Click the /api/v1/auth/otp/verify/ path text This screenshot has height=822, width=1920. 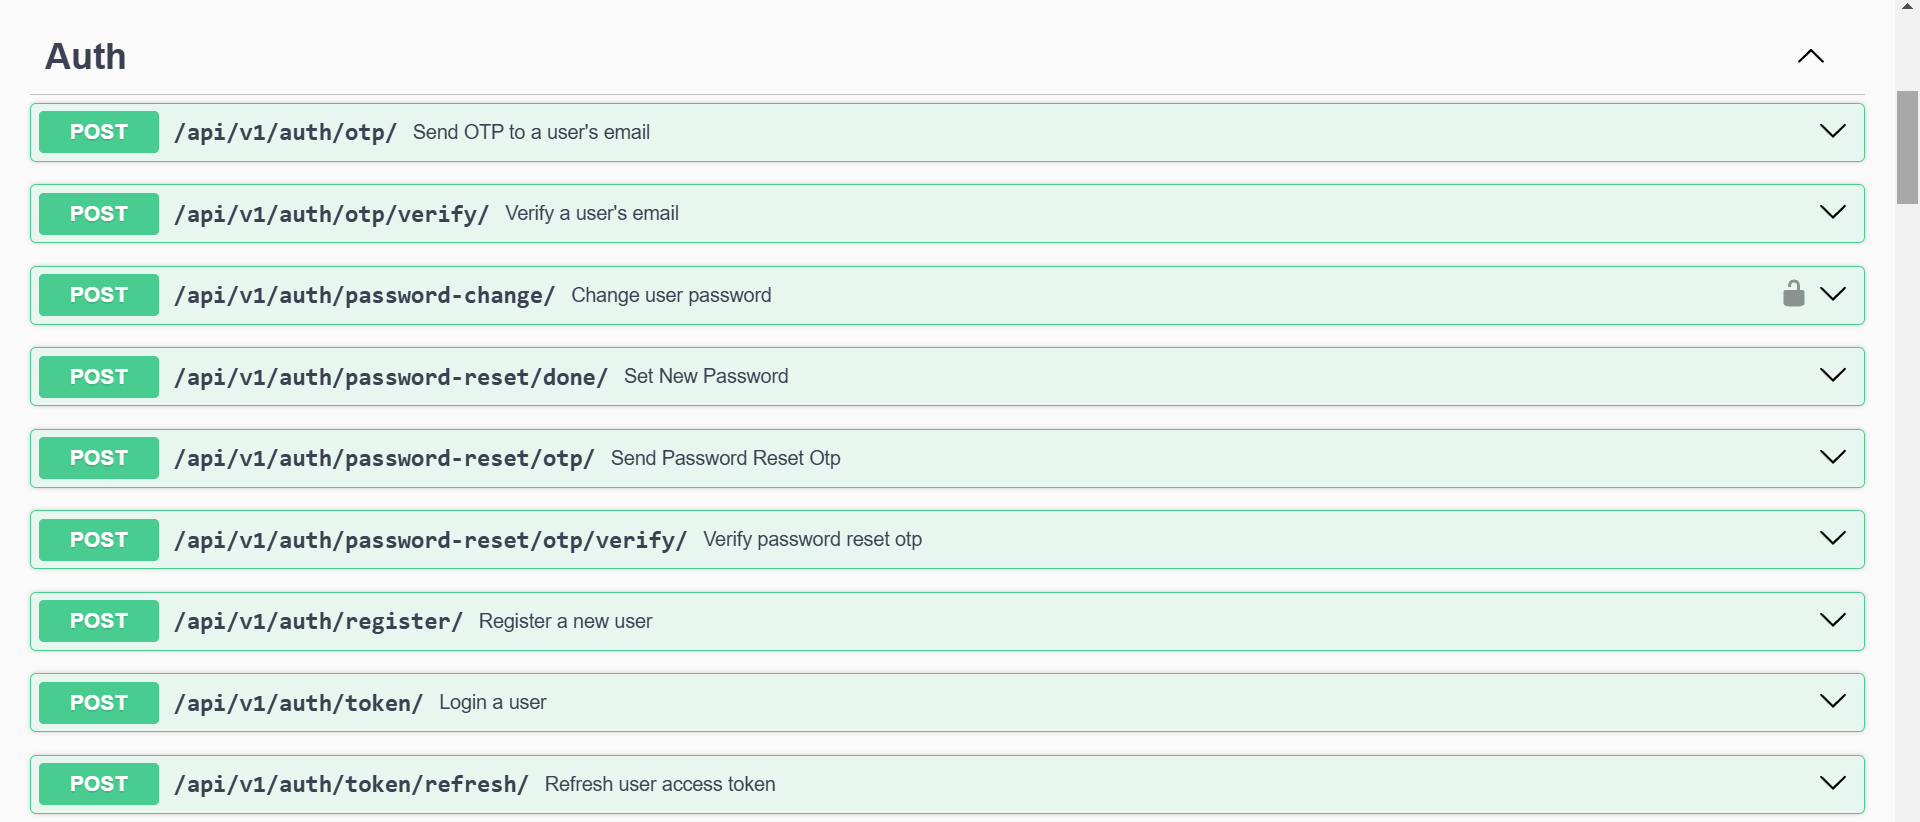click(x=331, y=214)
